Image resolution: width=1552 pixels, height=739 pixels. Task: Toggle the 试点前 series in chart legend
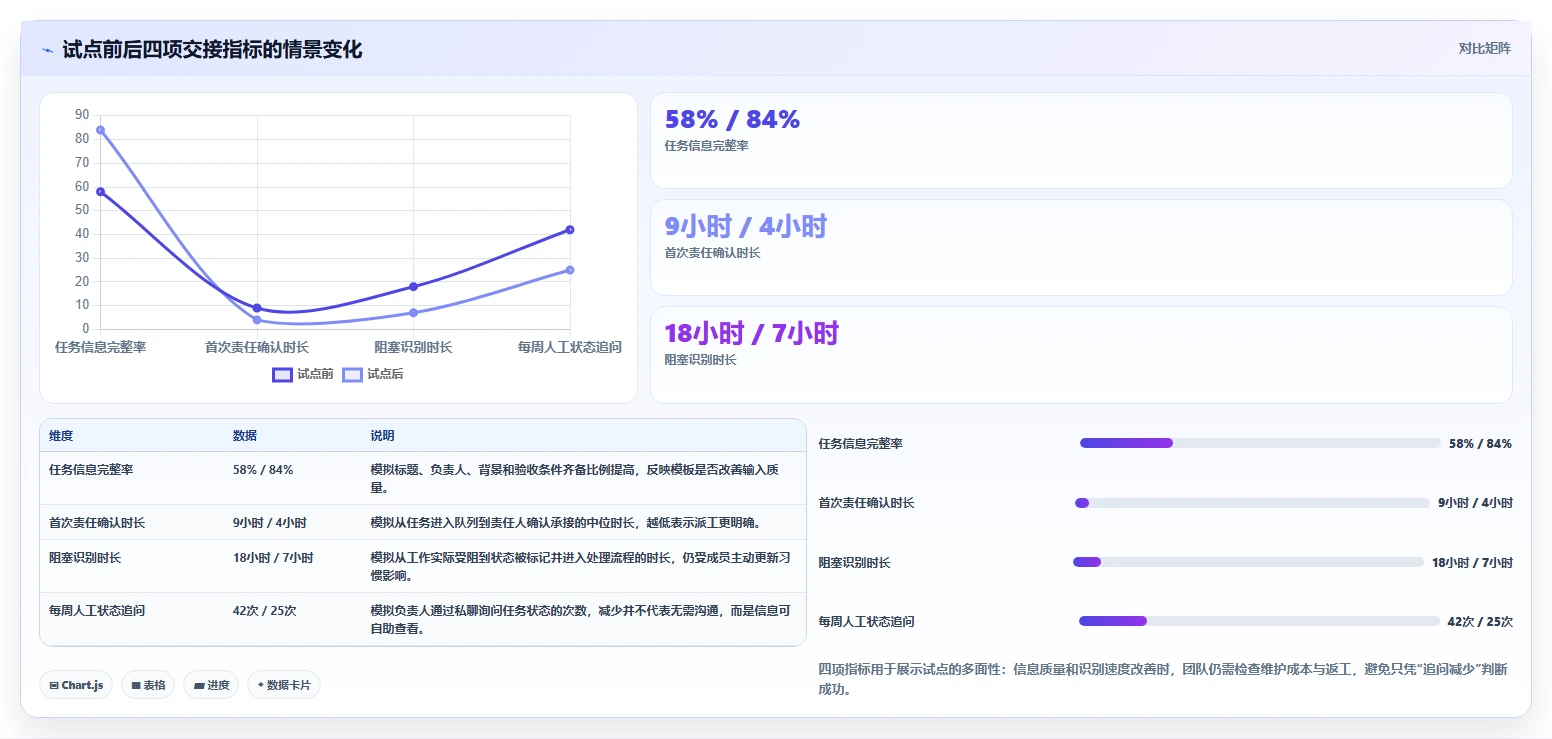coord(303,374)
